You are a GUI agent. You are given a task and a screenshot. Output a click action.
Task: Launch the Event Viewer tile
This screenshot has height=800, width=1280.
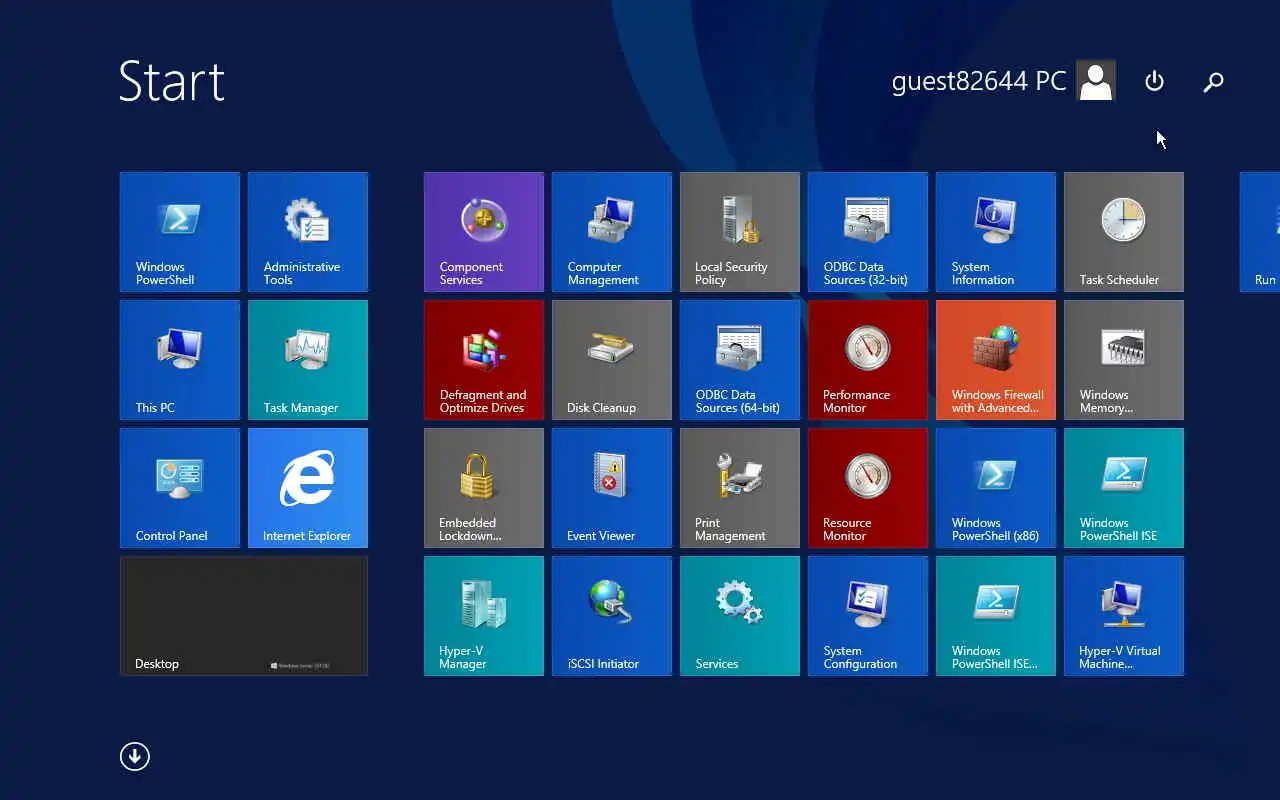tap(612, 488)
